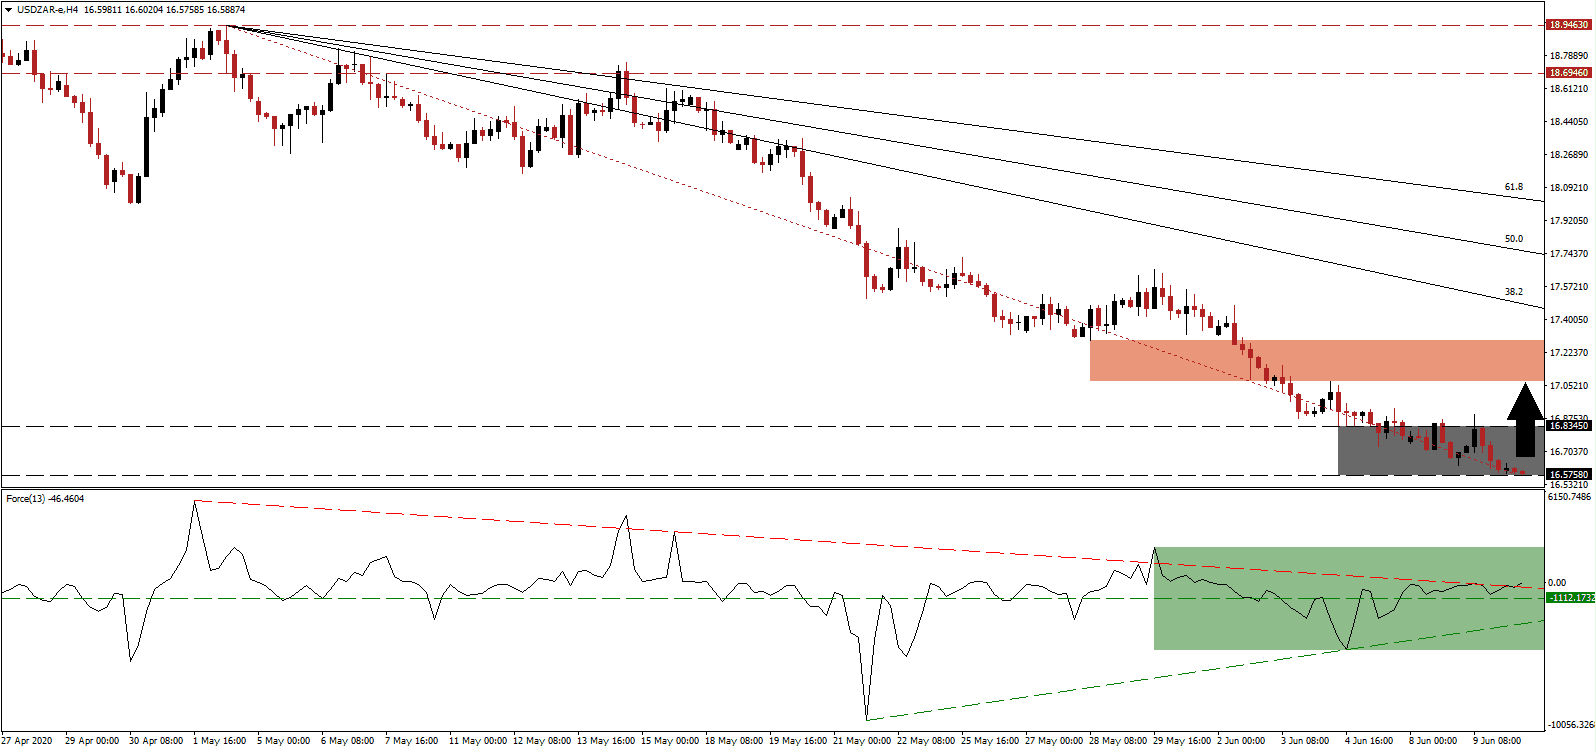The width and height of the screenshot is (1596, 752).
Task: Select the red 18.69460 price tag
Action: pyautogui.click(x=1568, y=73)
